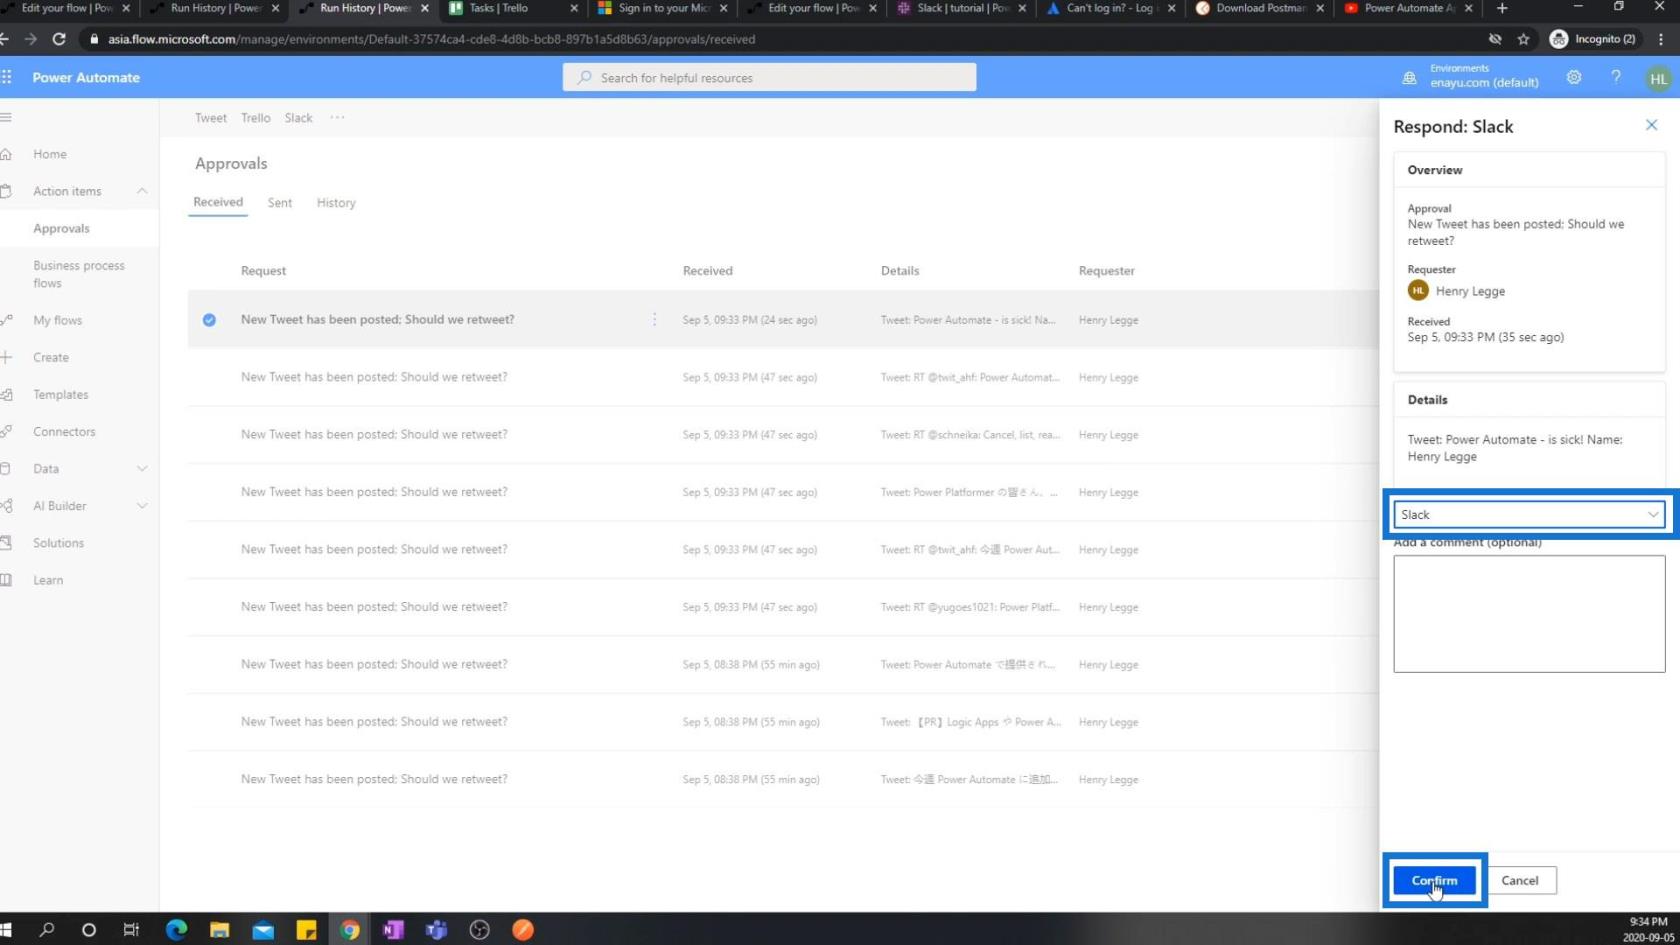
Task: Open the Slack response dropdown
Action: pos(1529,514)
